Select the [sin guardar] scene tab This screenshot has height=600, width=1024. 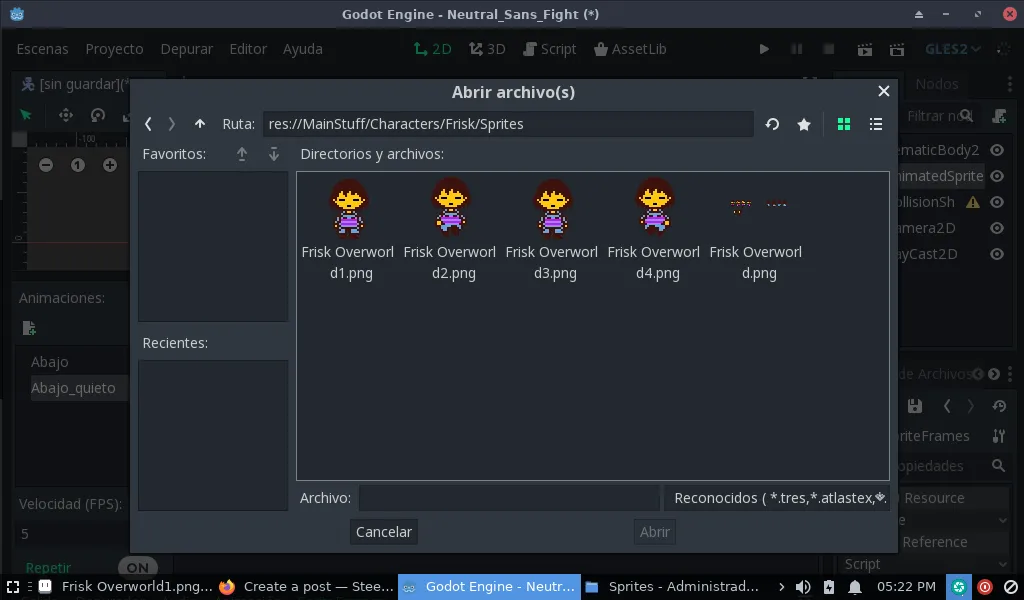(75, 84)
